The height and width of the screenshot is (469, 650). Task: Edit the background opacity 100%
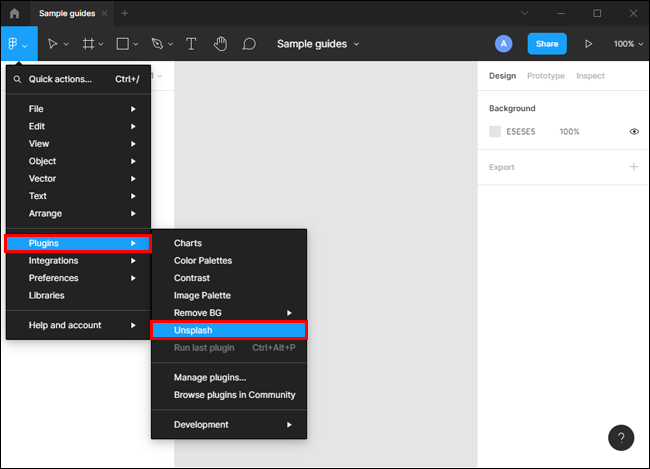click(x=569, y=131)
